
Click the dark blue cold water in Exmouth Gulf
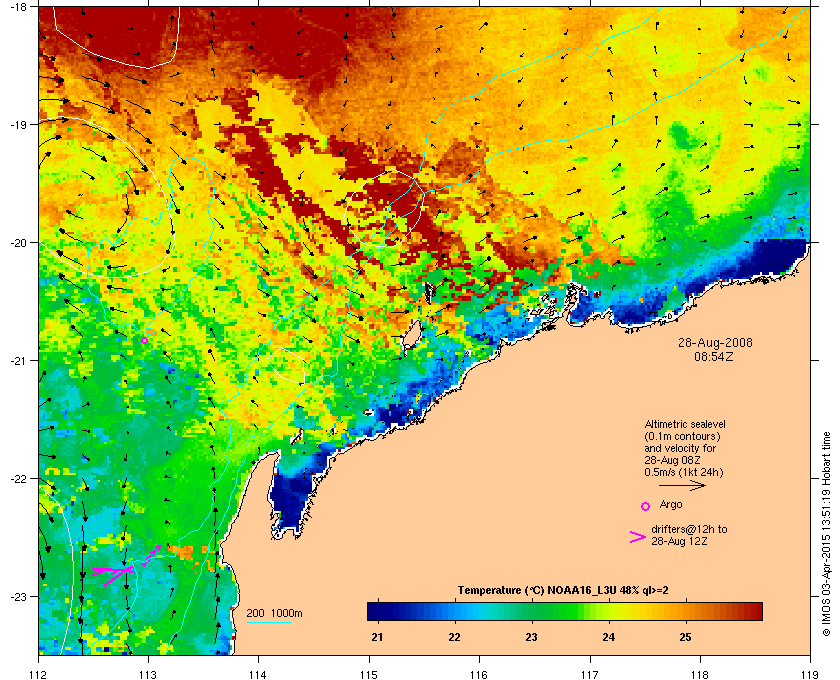tap(292, 498)
